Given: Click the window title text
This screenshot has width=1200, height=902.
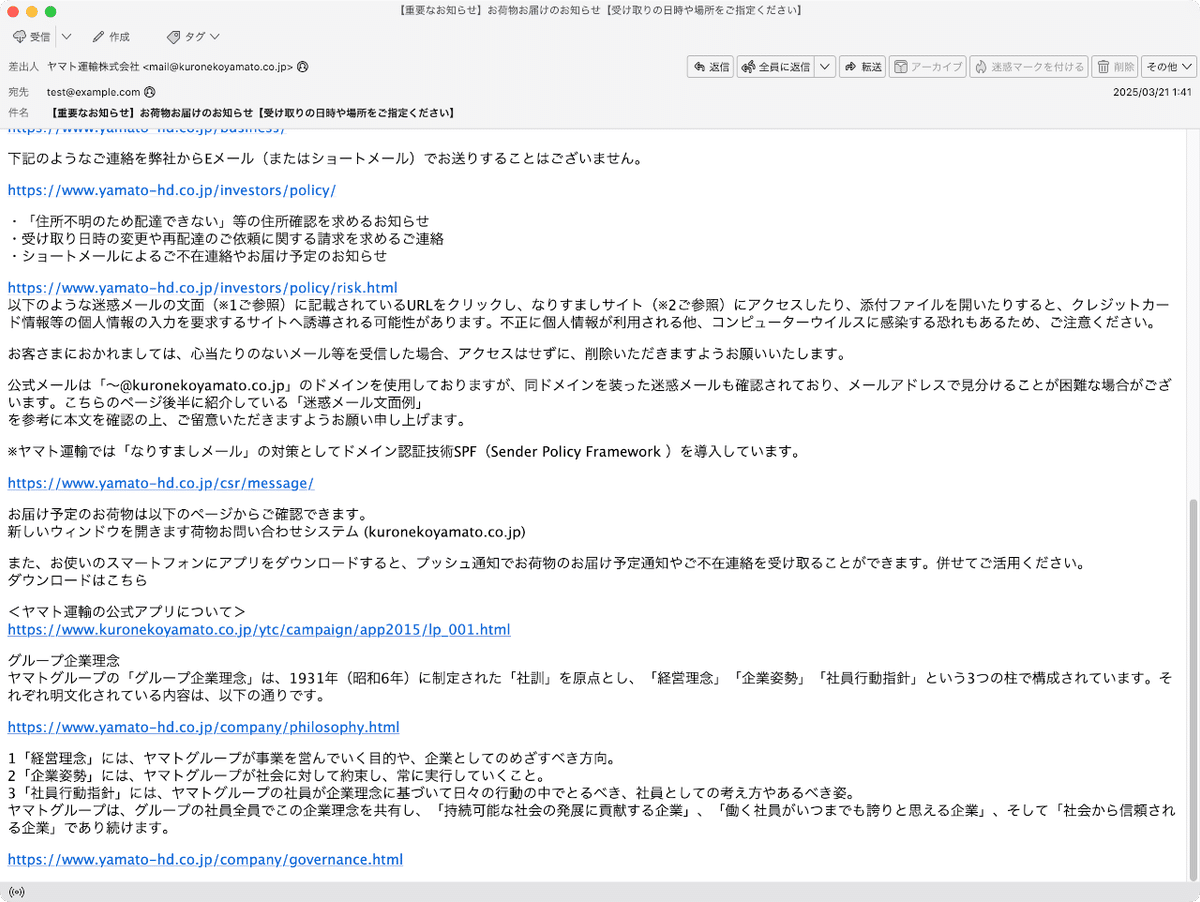Looking at the screenshot, I should pos(599,11).
